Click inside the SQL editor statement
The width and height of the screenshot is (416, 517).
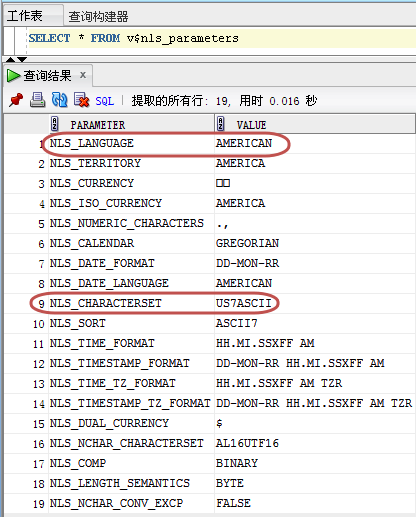point(133,38)
